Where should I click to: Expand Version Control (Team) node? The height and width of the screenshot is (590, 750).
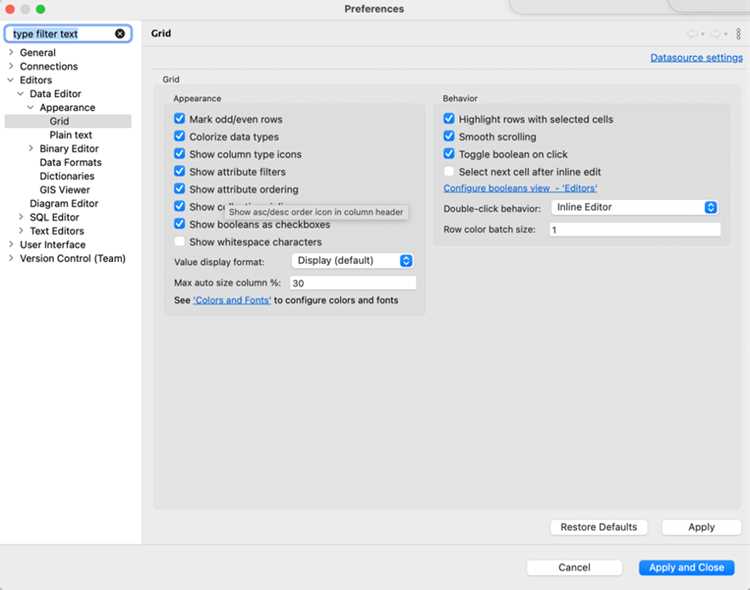click(x=11, y=258)
